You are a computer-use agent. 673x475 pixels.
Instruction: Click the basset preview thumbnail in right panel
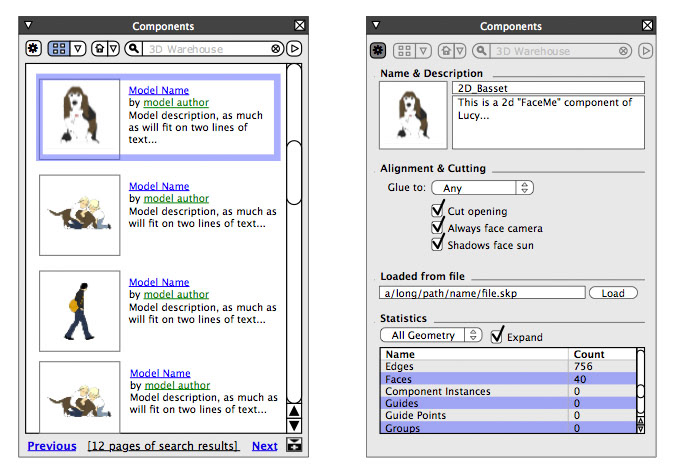(413, 115)
